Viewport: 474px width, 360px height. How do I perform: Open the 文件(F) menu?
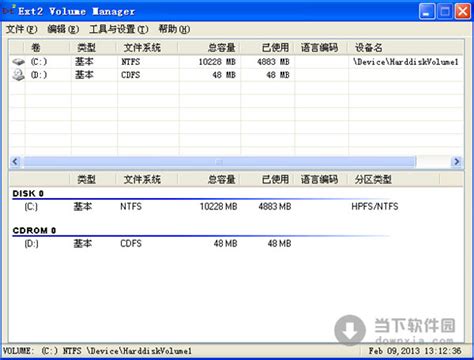pos(22,29)
